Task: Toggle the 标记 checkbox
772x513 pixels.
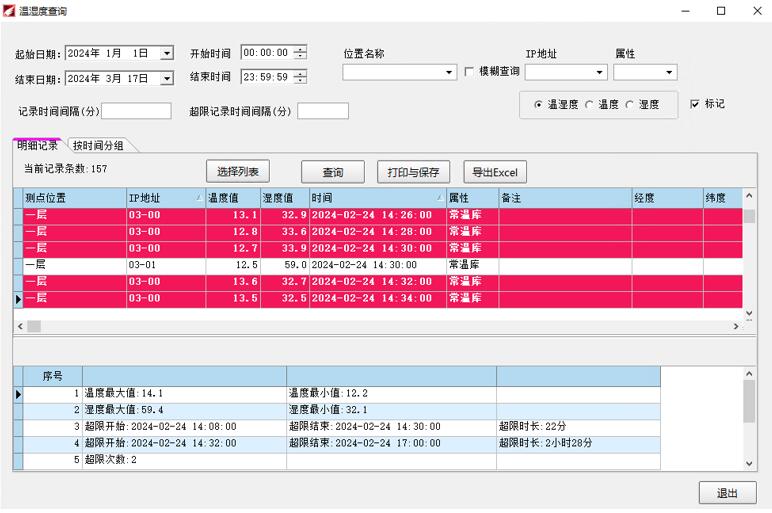Action: pyautogui.click(x=695, y=104)
